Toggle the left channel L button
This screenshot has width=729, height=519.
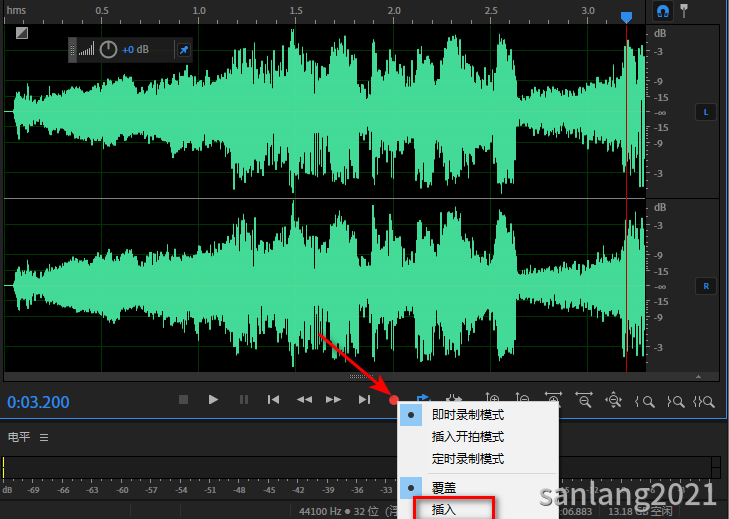click(x=705, y=112)
